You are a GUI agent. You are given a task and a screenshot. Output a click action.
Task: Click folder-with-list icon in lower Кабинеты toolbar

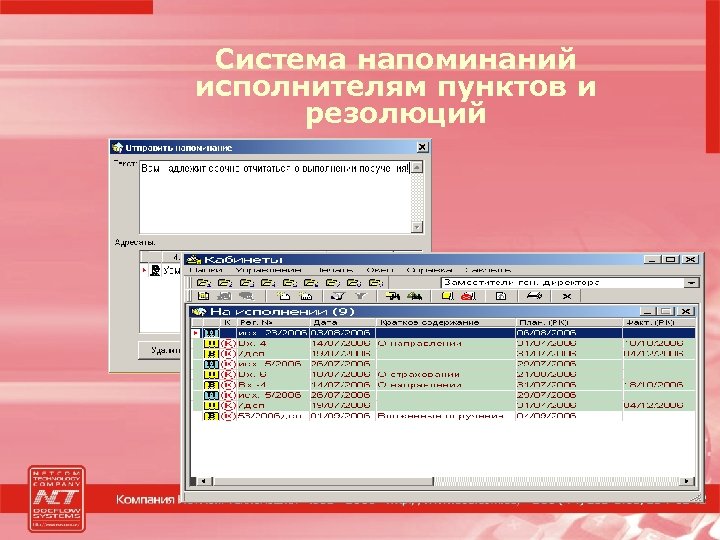click(x=306, y=297)
